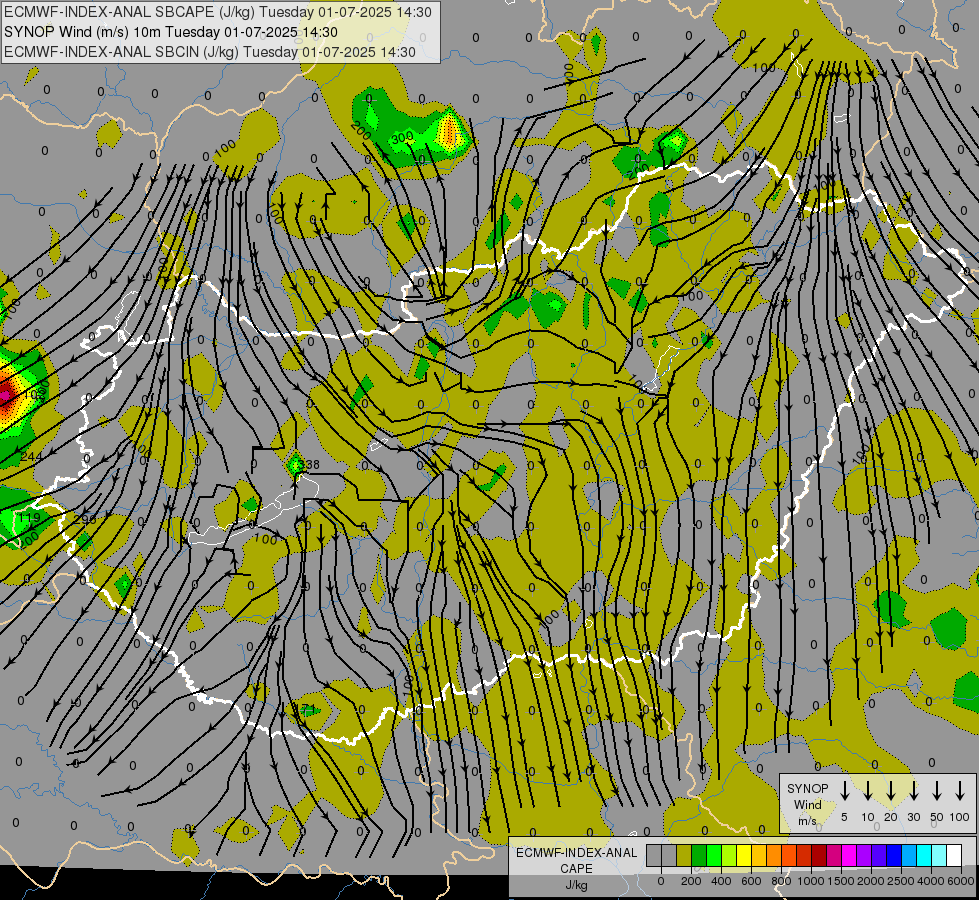Click the '295' CAPE value on map
This screenshot has width=979, height=900.
(x=85, y=518)
